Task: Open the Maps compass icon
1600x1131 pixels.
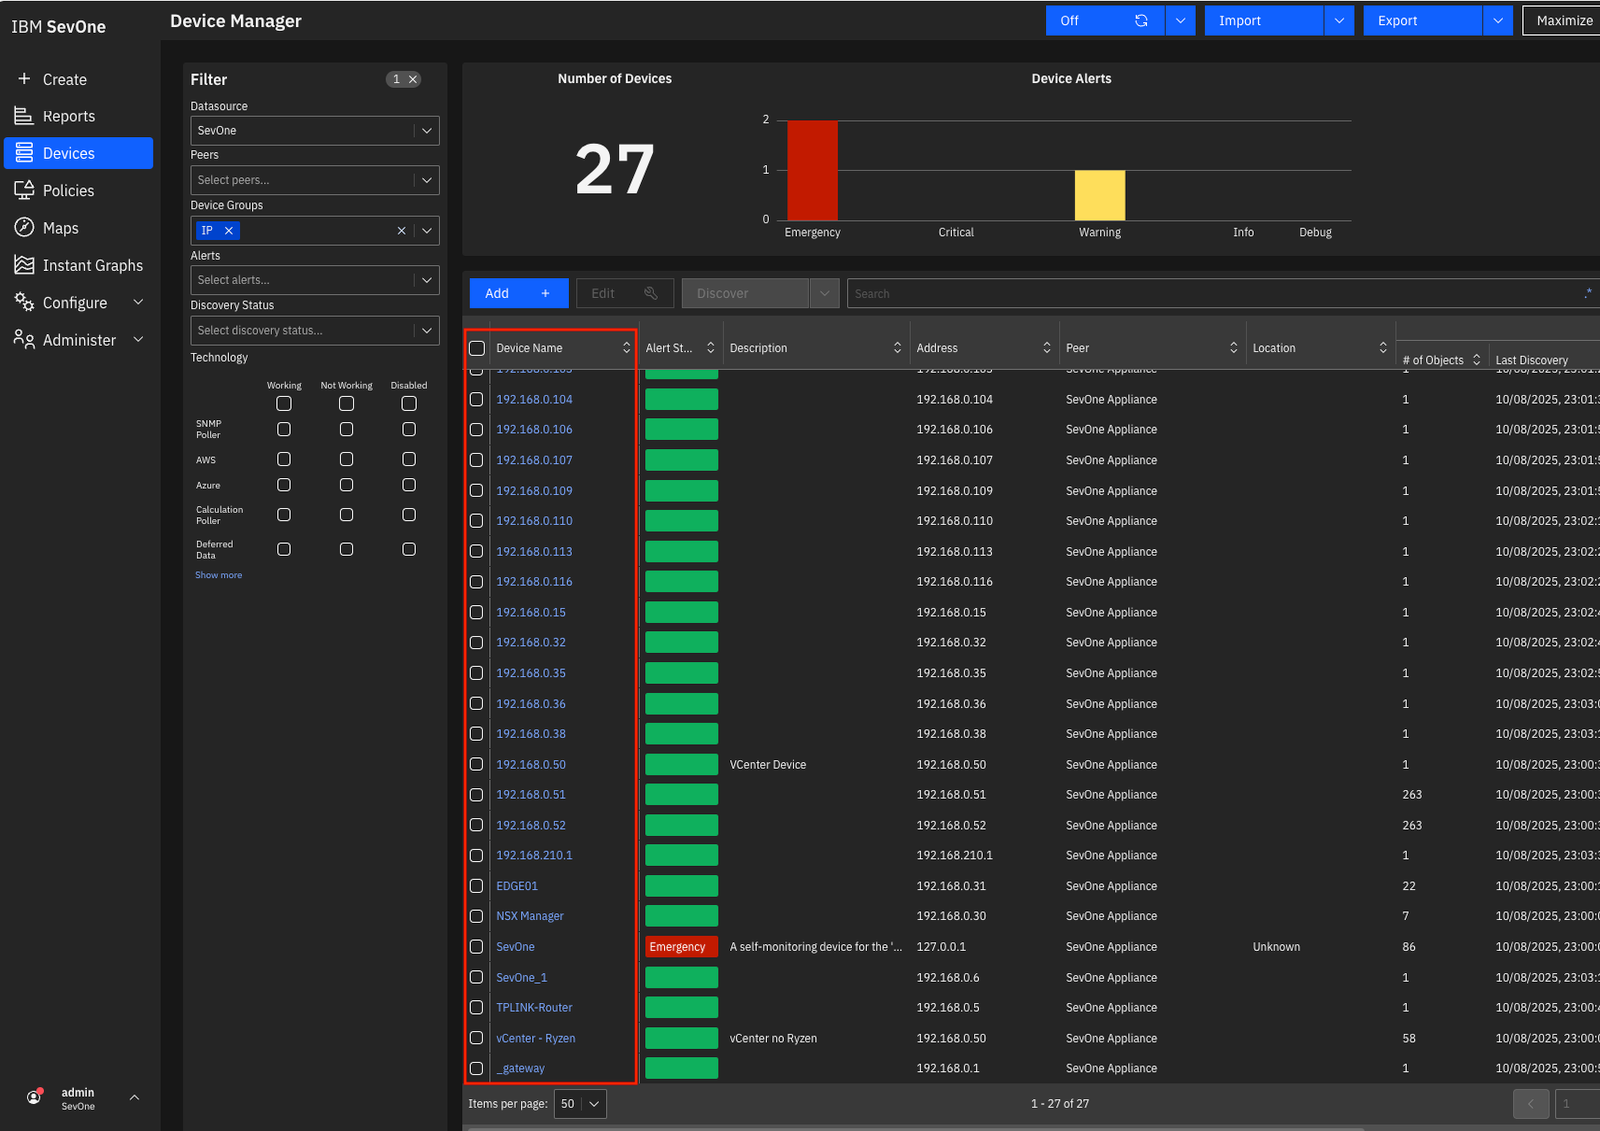Action: click(24, 228)
